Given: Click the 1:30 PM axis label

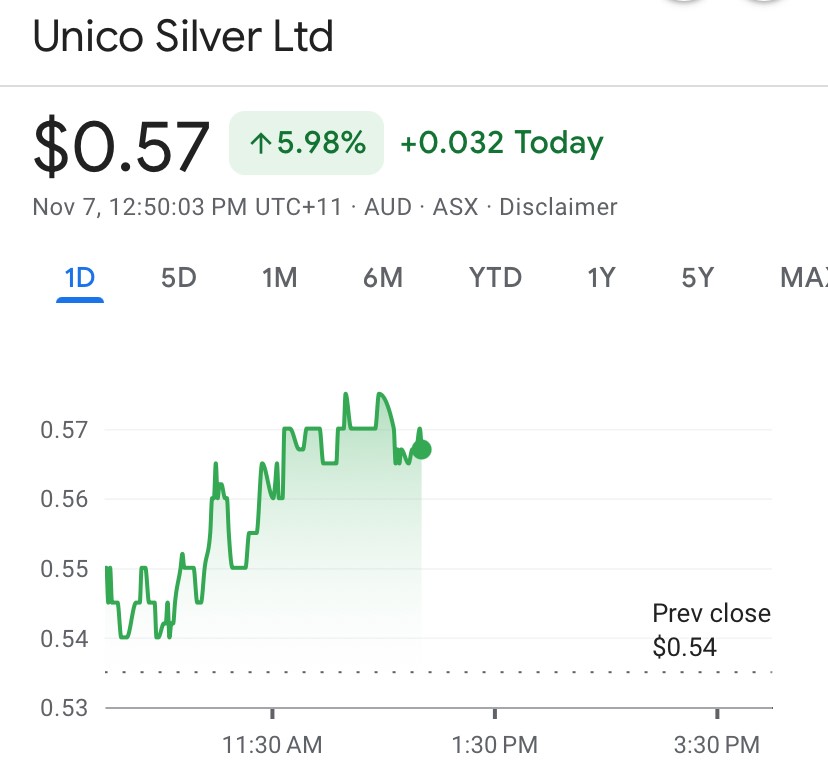Looking at the screenshot, I should (495, 745).
